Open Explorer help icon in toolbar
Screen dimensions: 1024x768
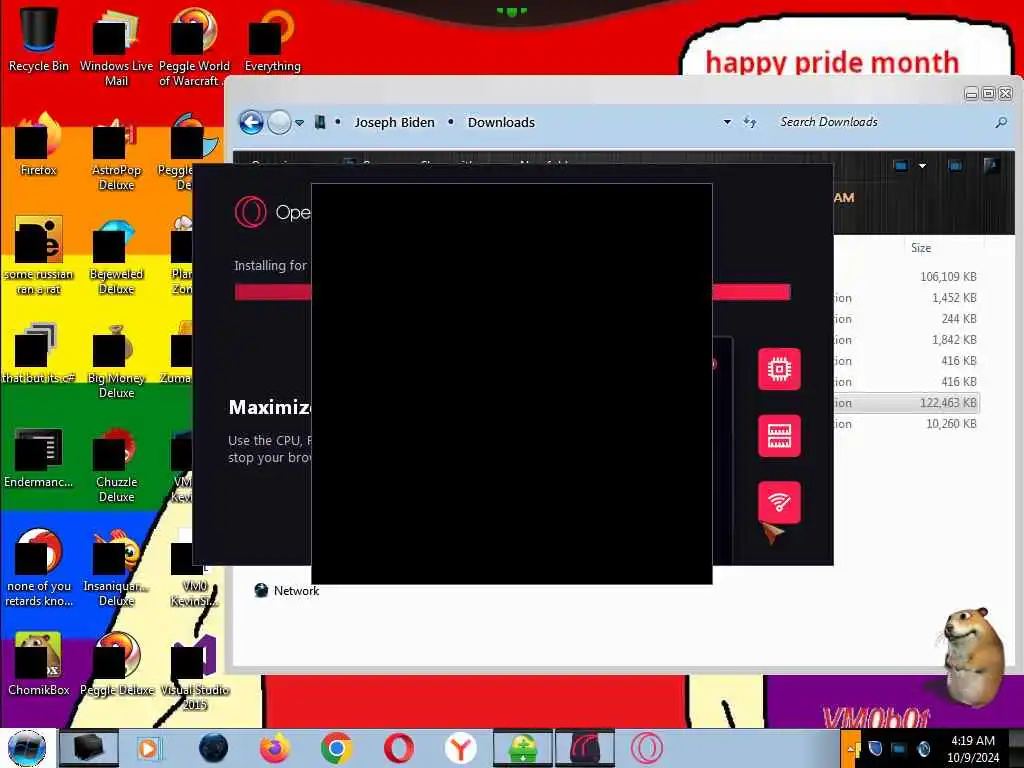point(991,166)
